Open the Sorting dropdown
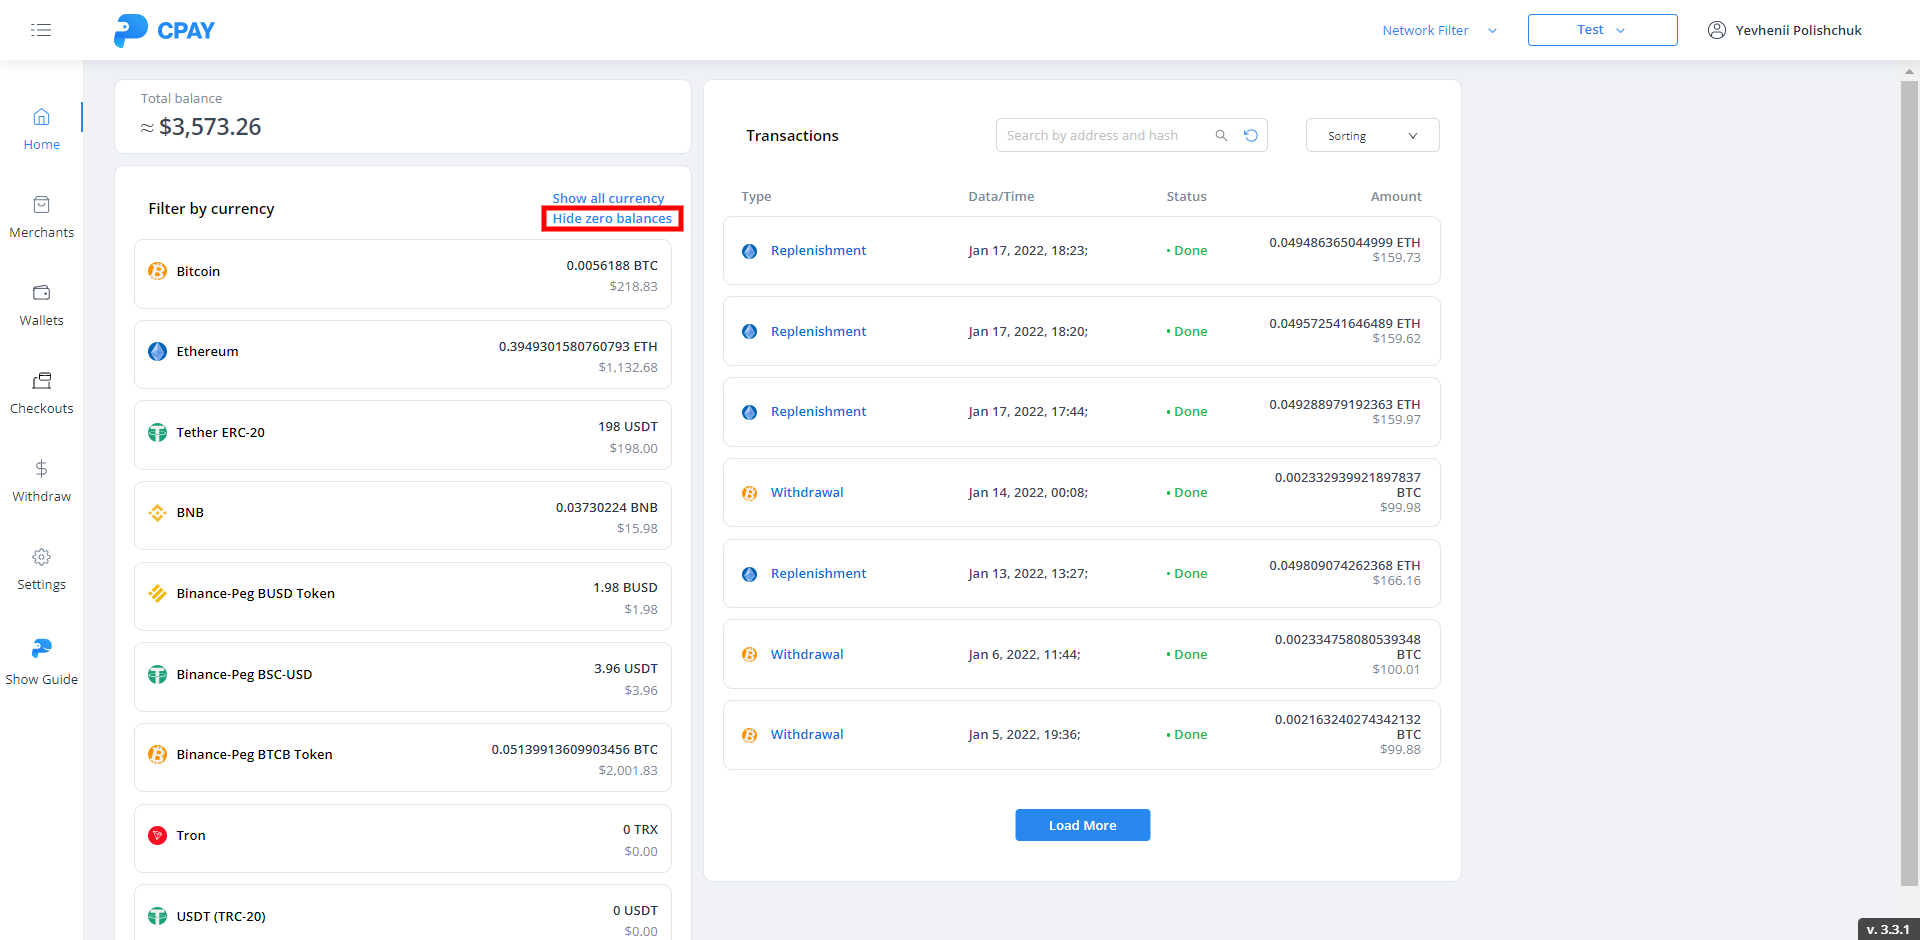Viewport: 1920px width, 940px height. coord(1372,136)
